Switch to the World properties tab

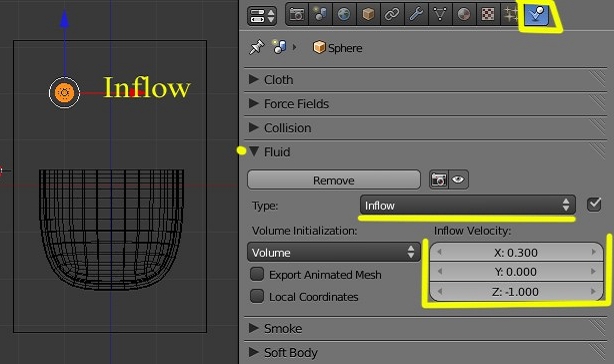tap(344, 15)
